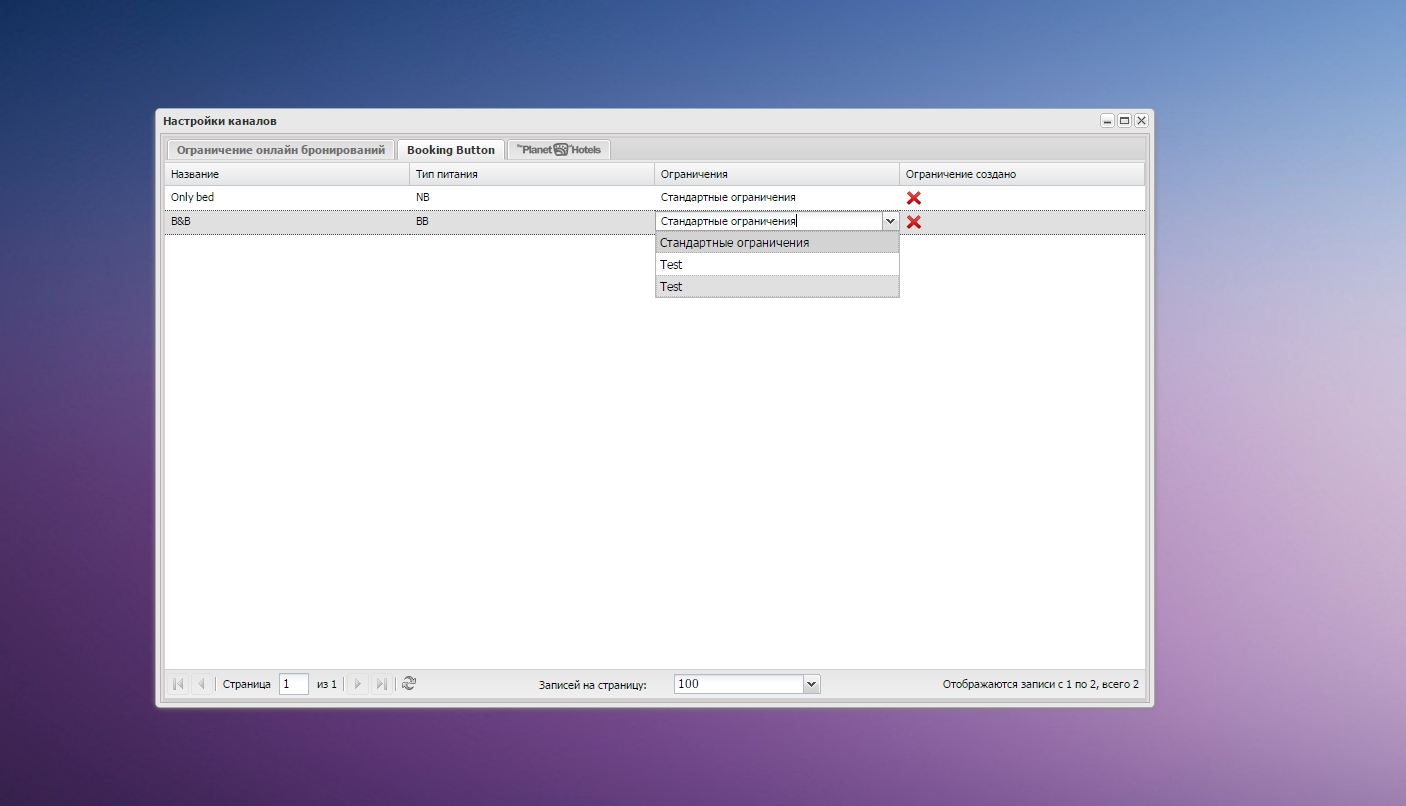Click the records-per-page field showing 100
The width and height of the screenshot is (1406, 806).
[739, 684]
